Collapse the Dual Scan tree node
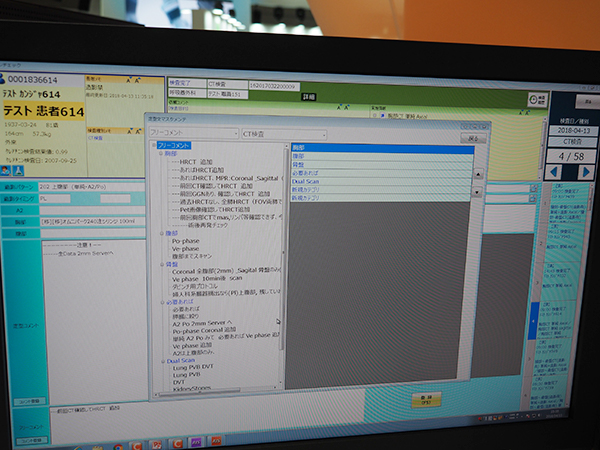The image size is (600, 450). (159, 360)
